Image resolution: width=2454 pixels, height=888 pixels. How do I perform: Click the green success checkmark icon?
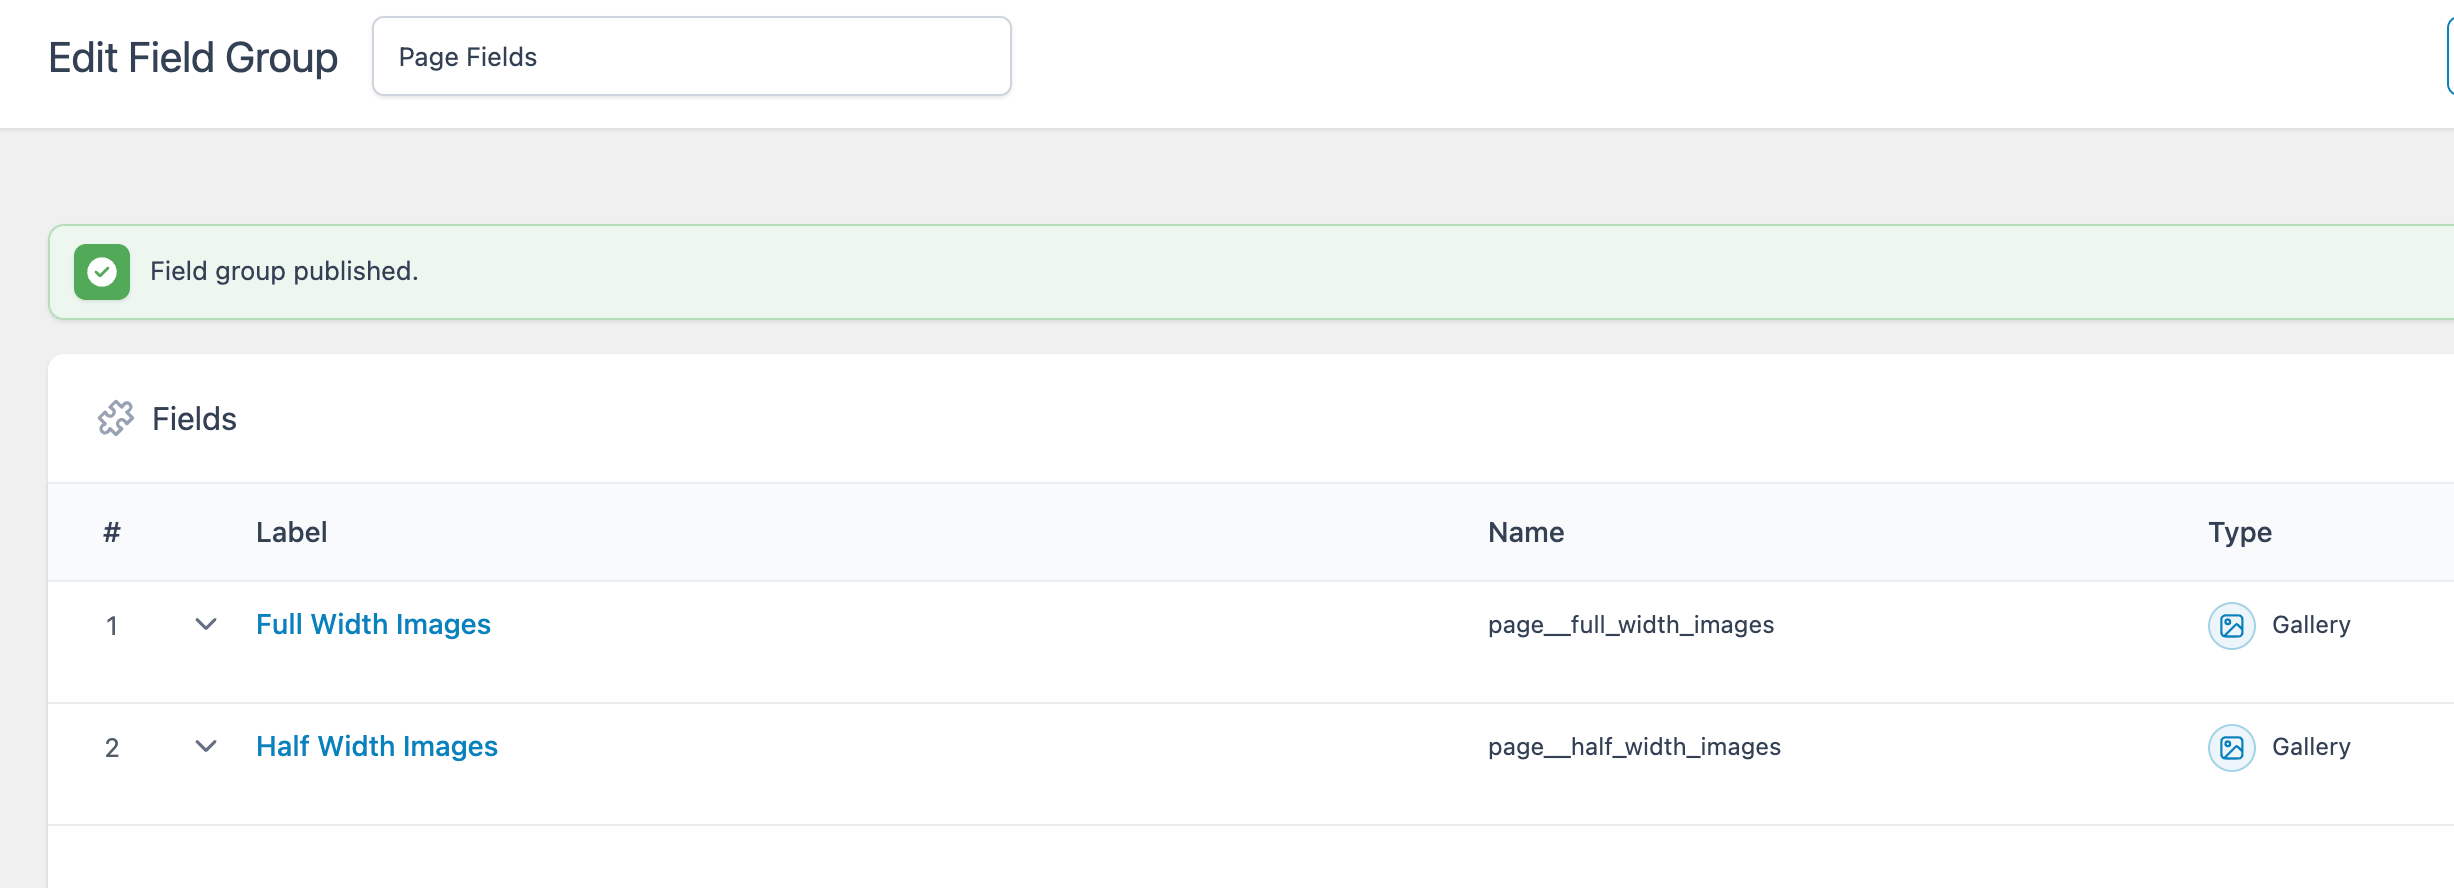click(x=102, y=272)
